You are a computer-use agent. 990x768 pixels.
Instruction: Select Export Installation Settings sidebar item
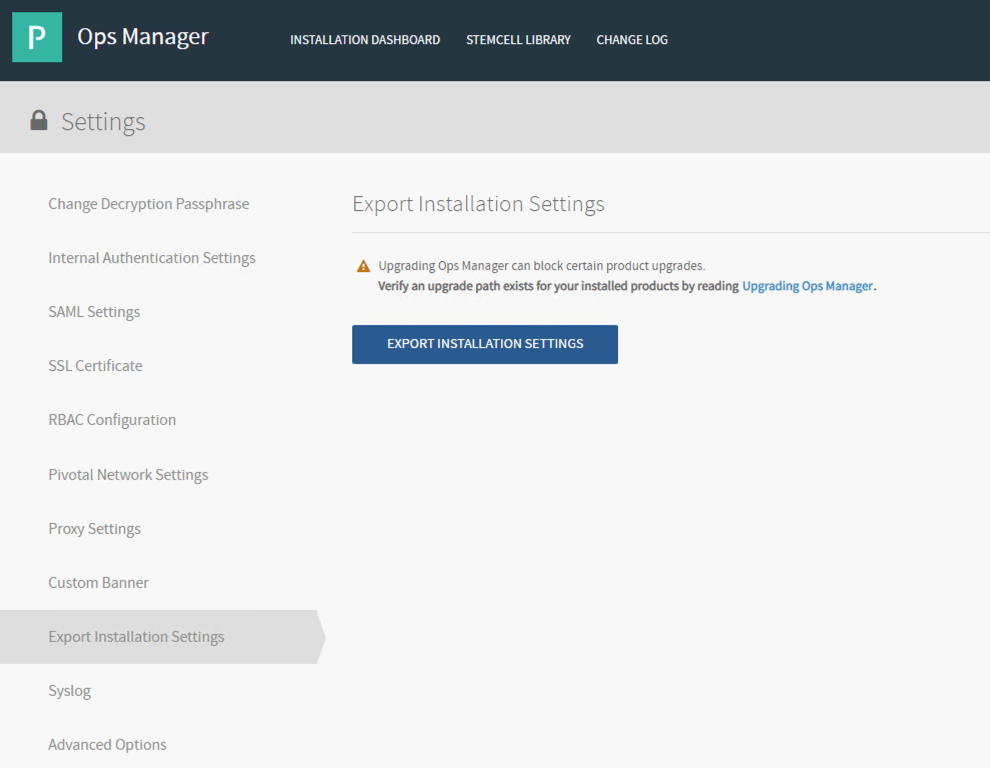pyautogui.click(x=136, y=637)
